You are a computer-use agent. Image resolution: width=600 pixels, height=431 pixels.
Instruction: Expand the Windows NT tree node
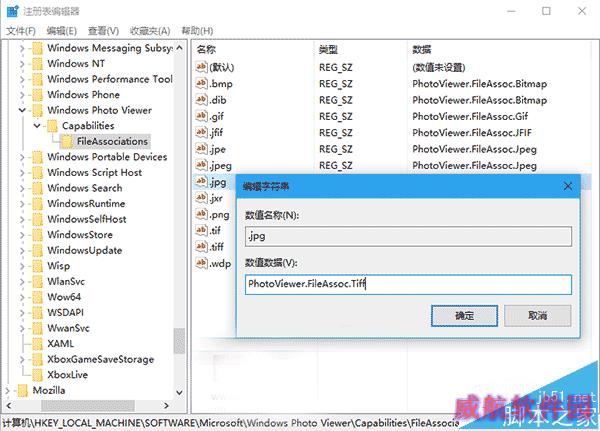click(22, 64)
